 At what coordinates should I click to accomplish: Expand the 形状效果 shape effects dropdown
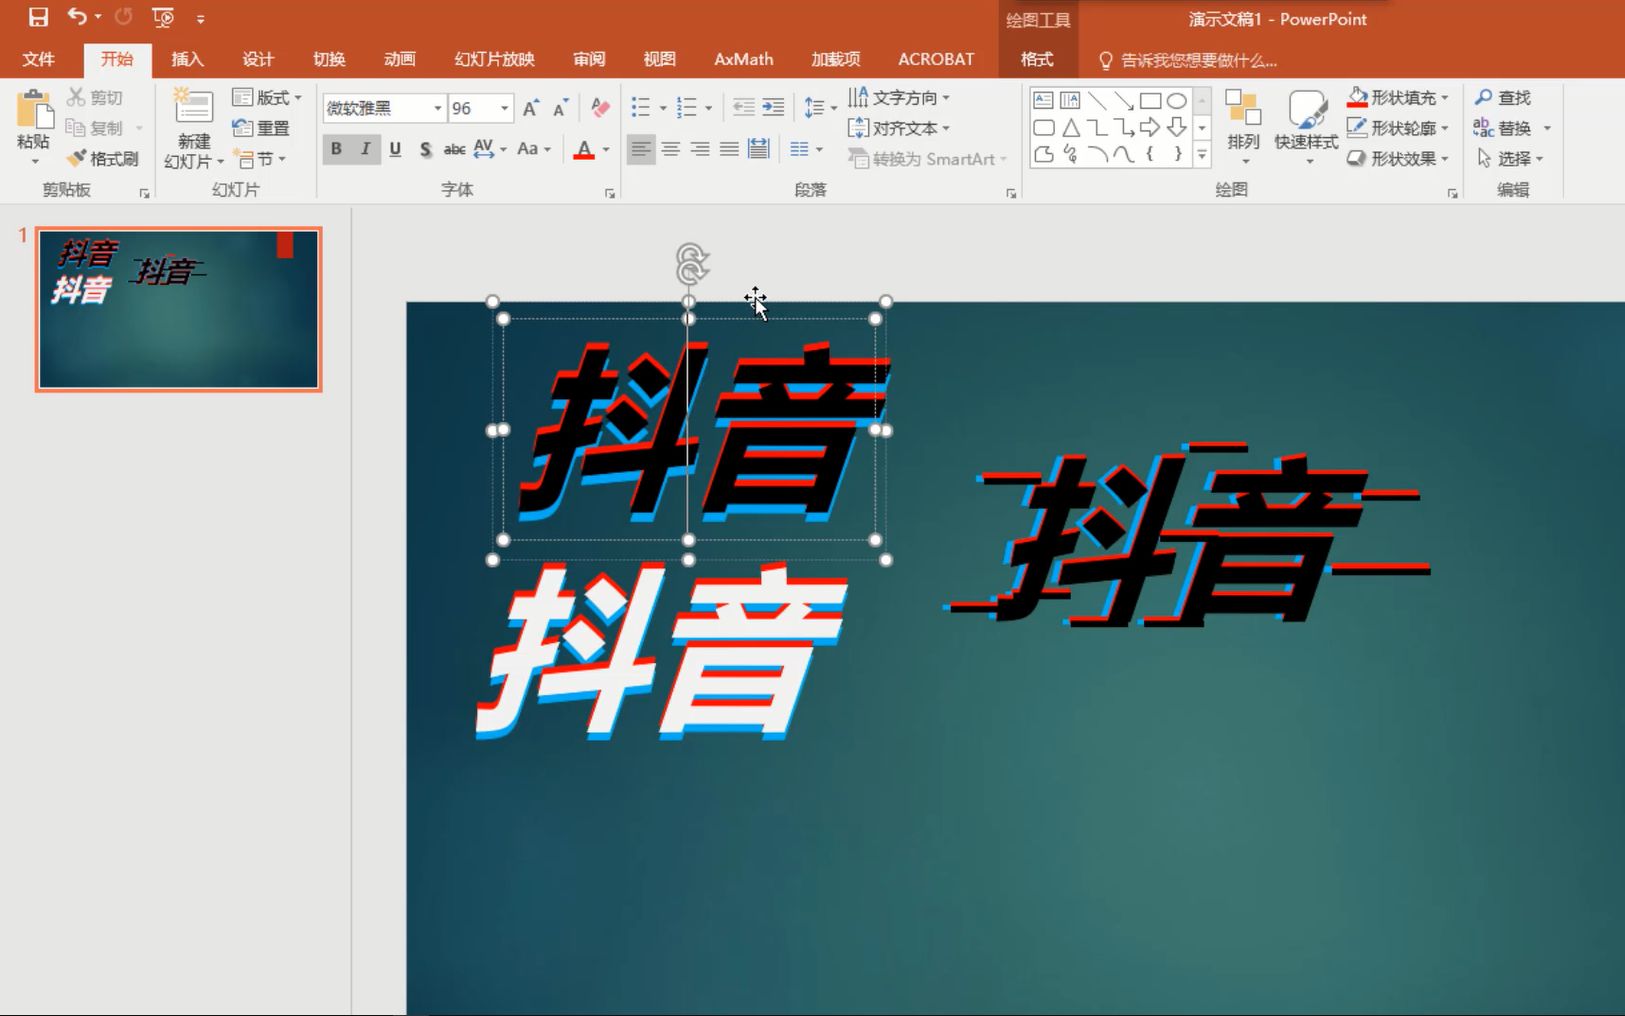pyautogui.click(x=1444, y=158)
